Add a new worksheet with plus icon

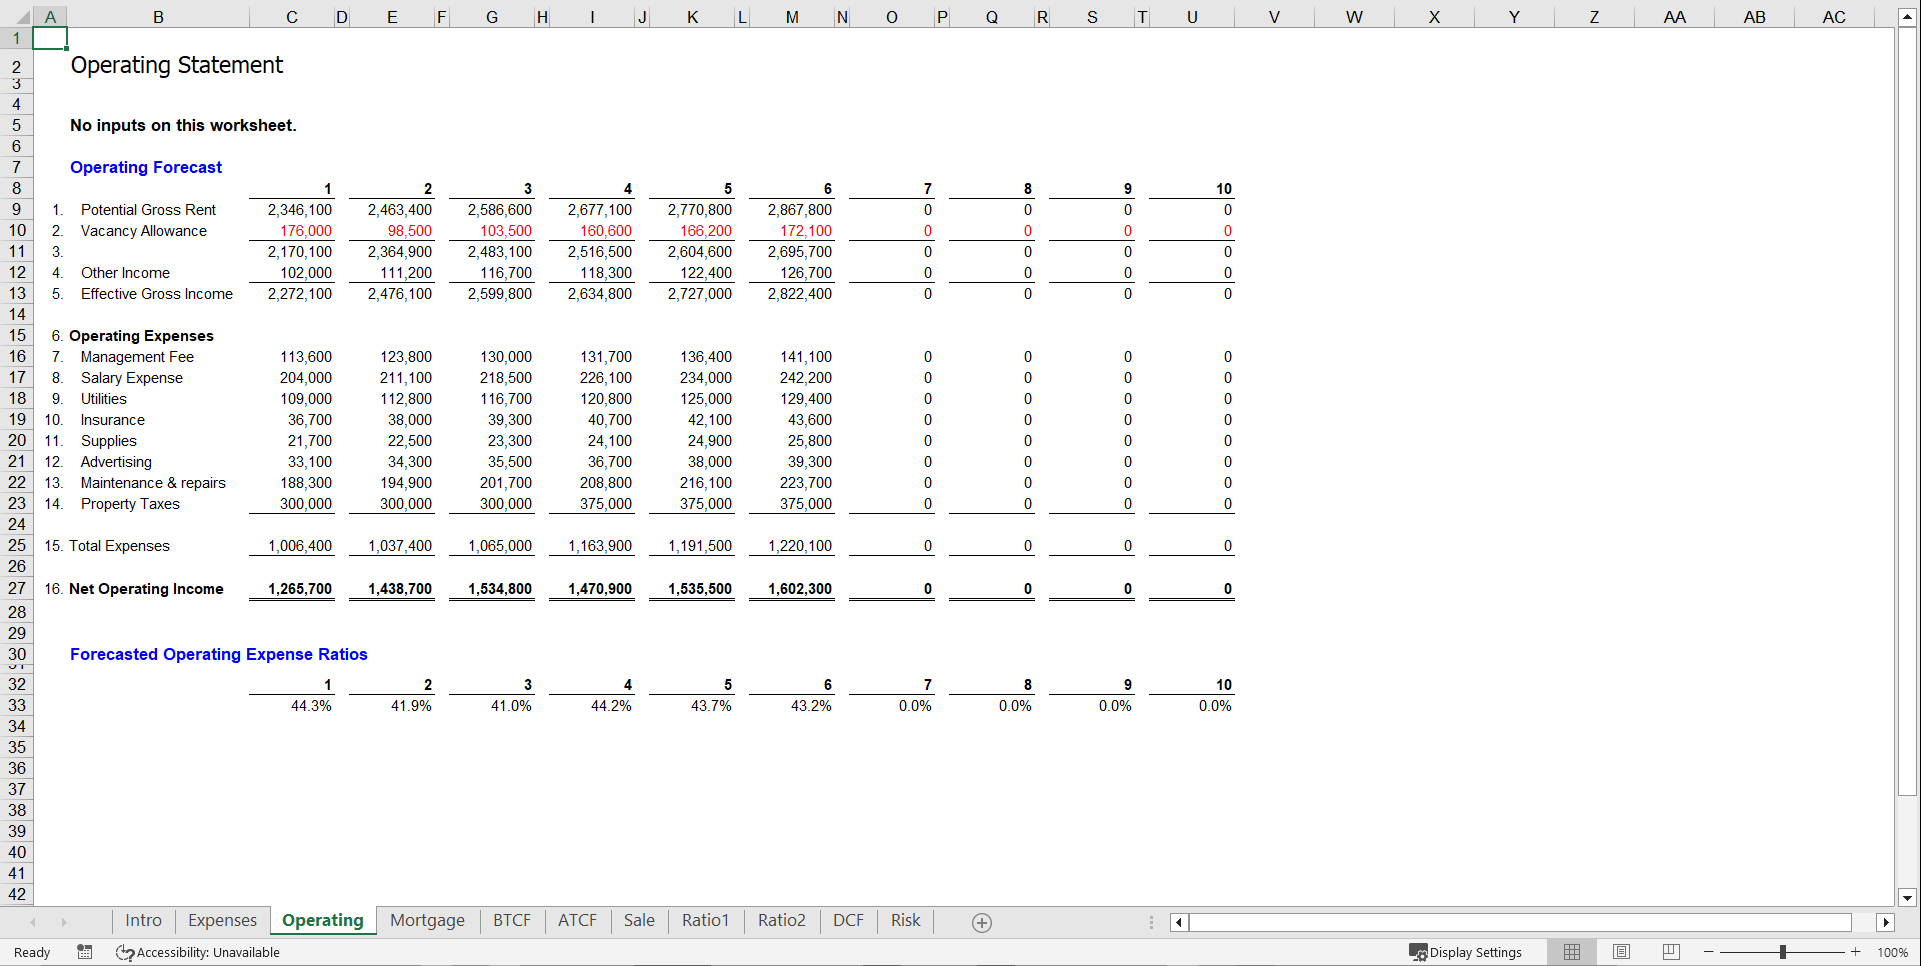point(981,921)
